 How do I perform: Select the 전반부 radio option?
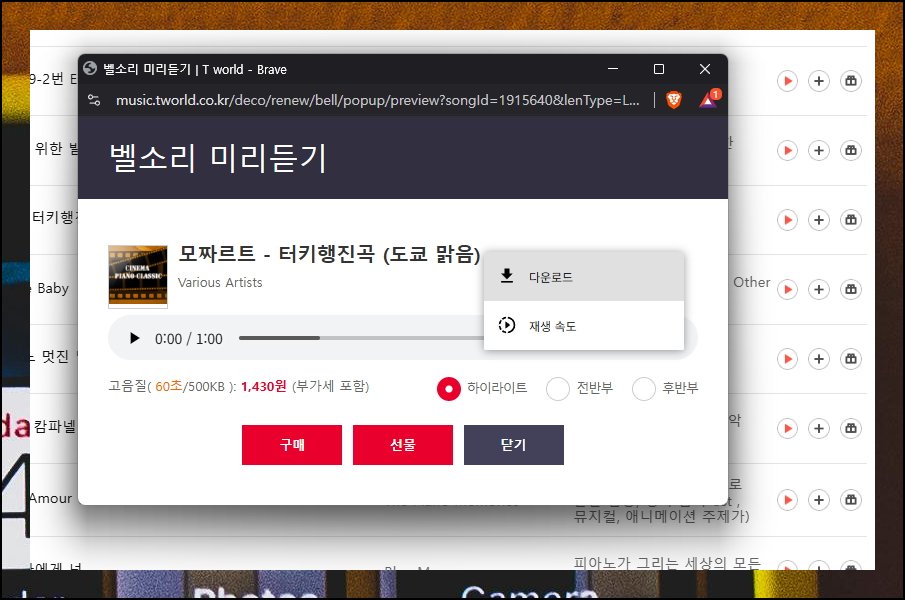558,388
